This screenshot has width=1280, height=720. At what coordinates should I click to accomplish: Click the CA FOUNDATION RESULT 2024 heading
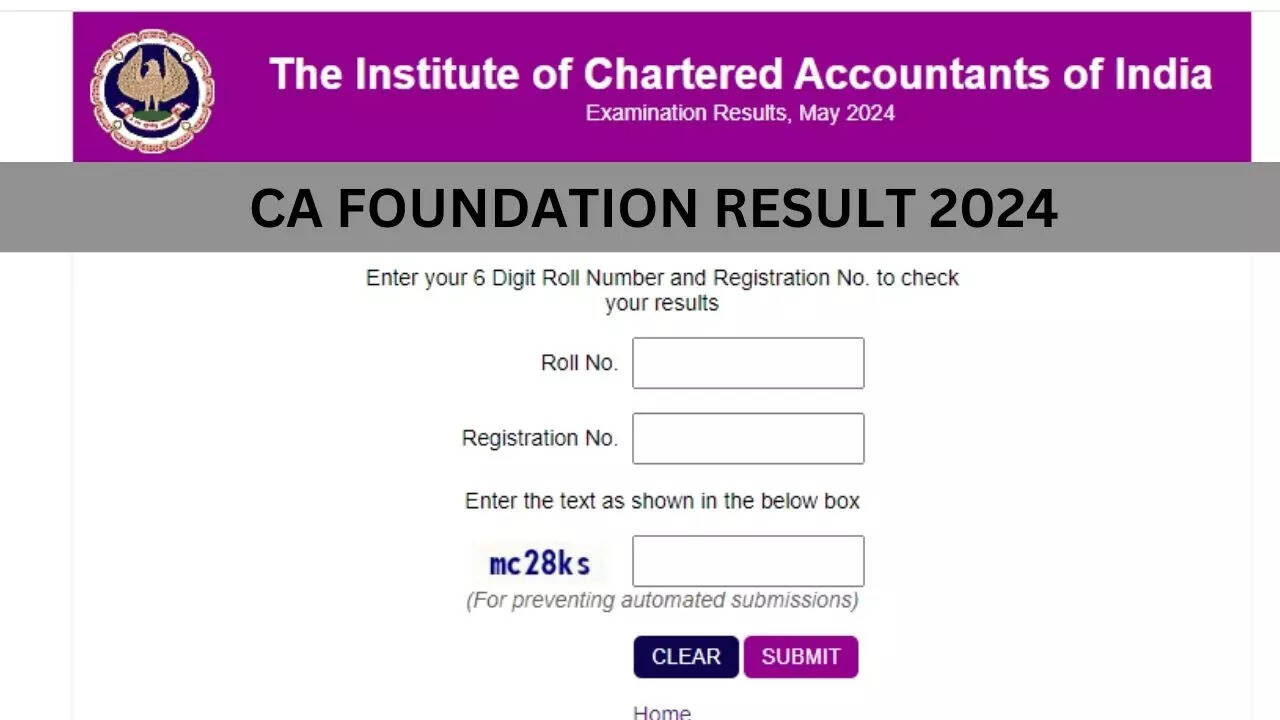[x=653, y=209]
